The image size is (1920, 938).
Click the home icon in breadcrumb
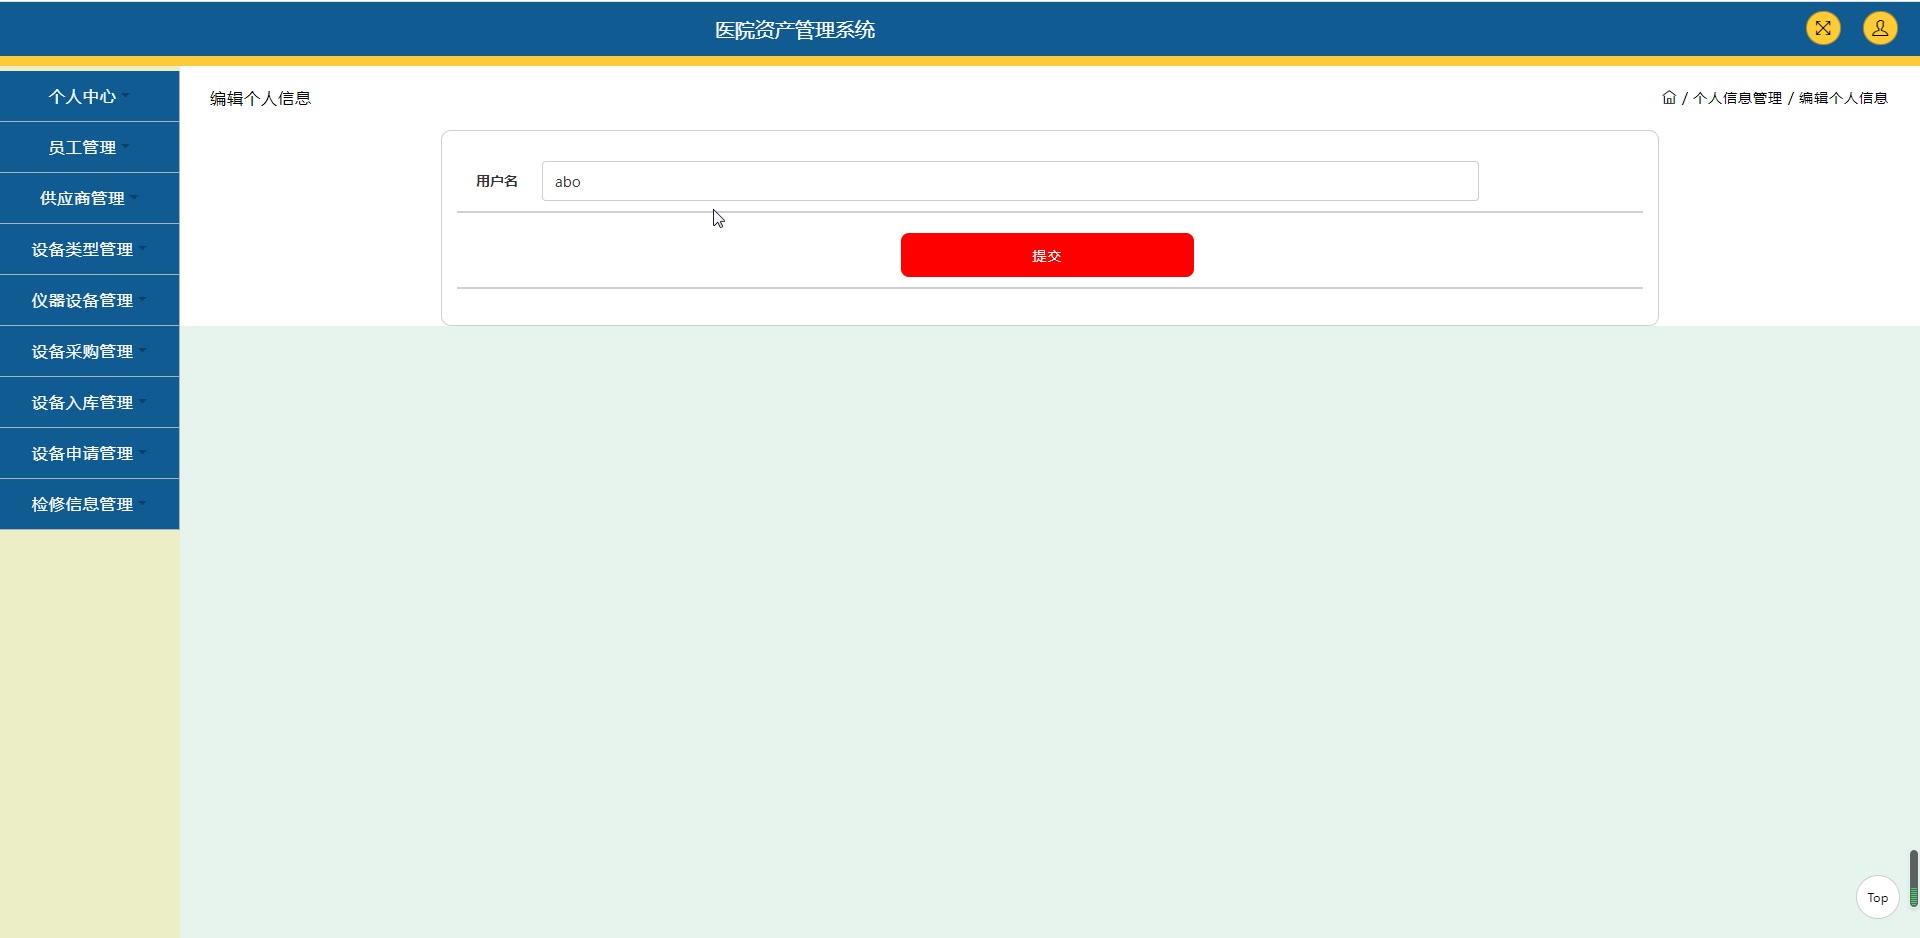click(1669, 98)
